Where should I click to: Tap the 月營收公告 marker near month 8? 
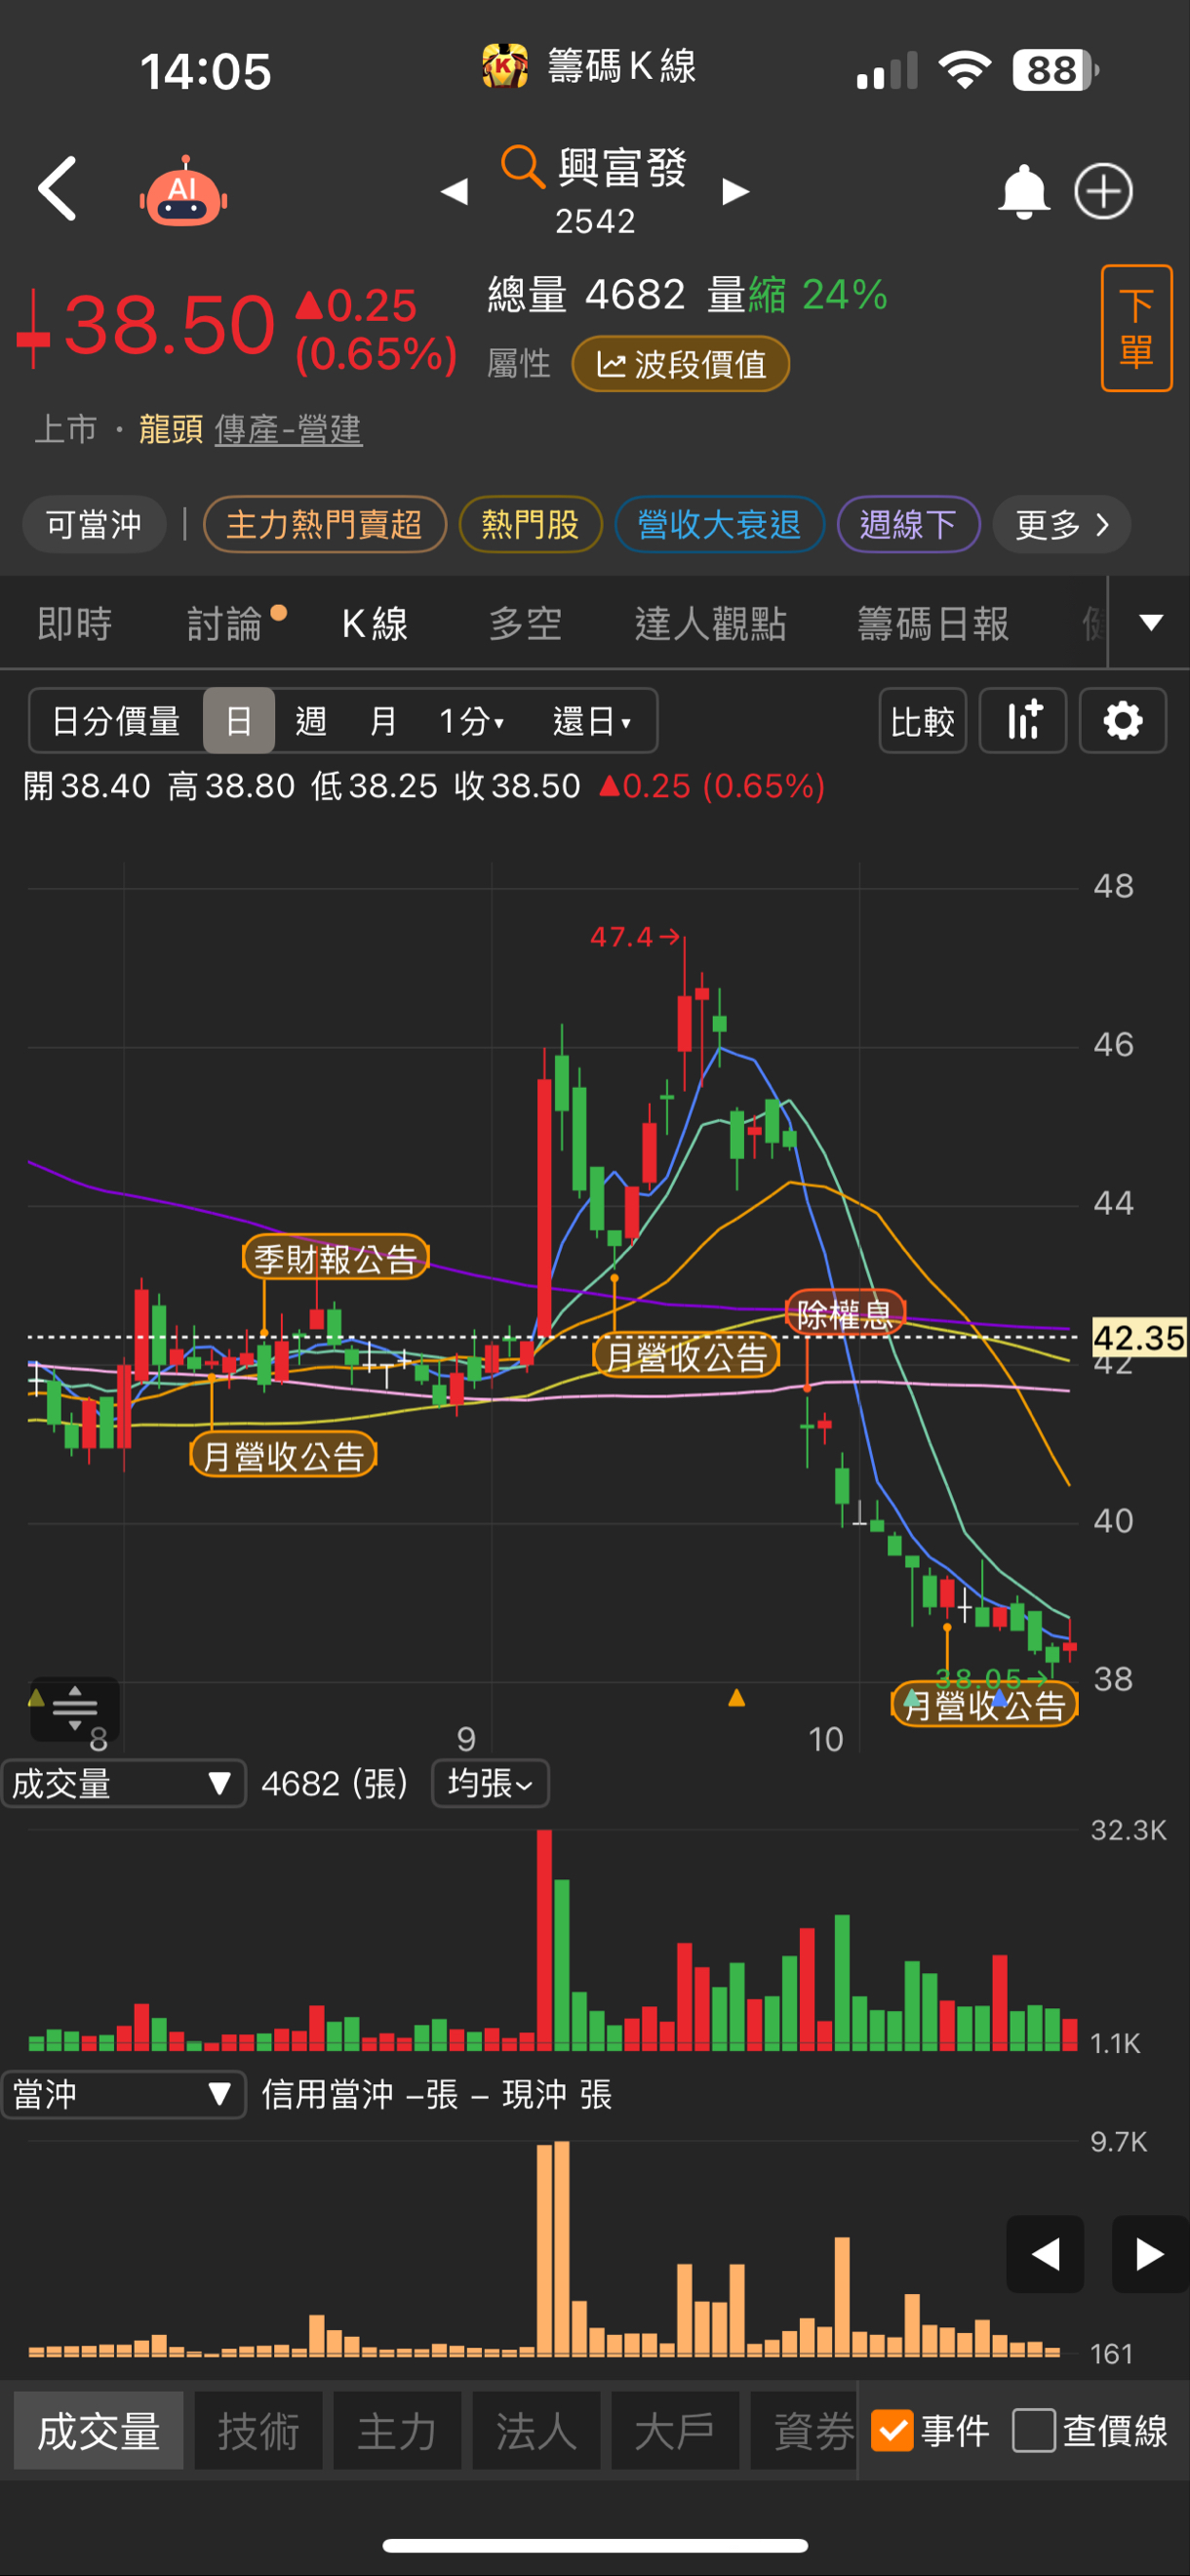(x=283, y=1455)
